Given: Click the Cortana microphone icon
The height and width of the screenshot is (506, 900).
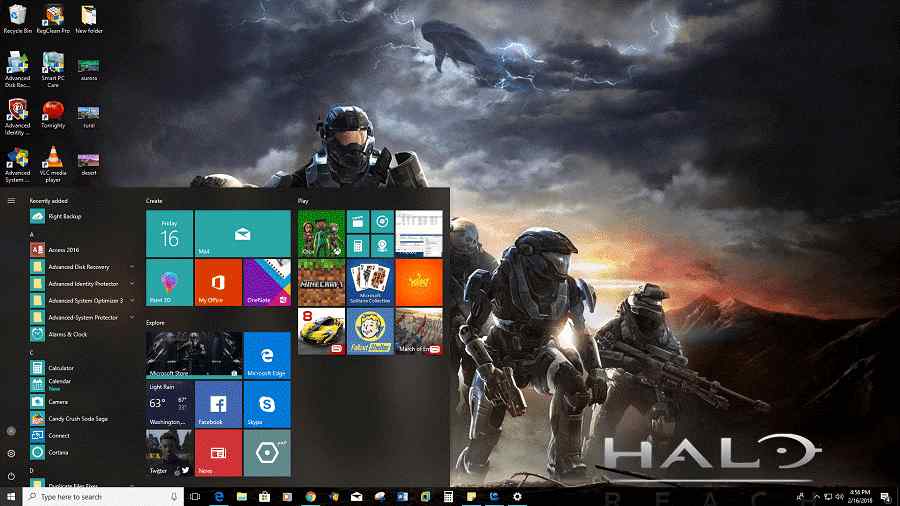Looking at the screenshot, I should 174,497.
